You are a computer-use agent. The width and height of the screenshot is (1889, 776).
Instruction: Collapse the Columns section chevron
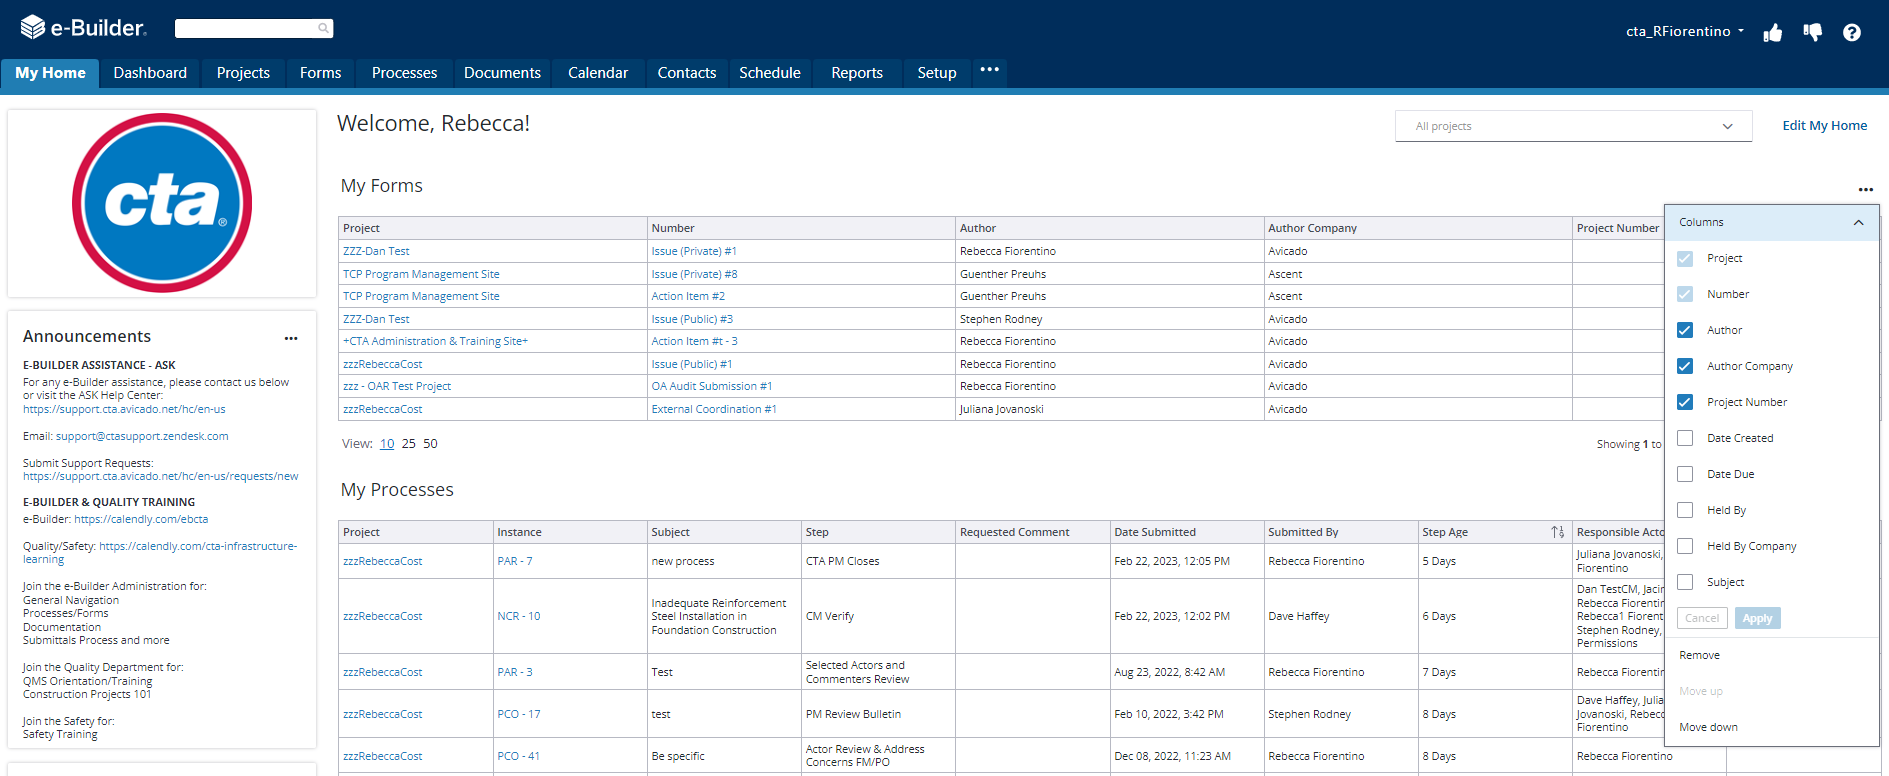(1858, 222)
